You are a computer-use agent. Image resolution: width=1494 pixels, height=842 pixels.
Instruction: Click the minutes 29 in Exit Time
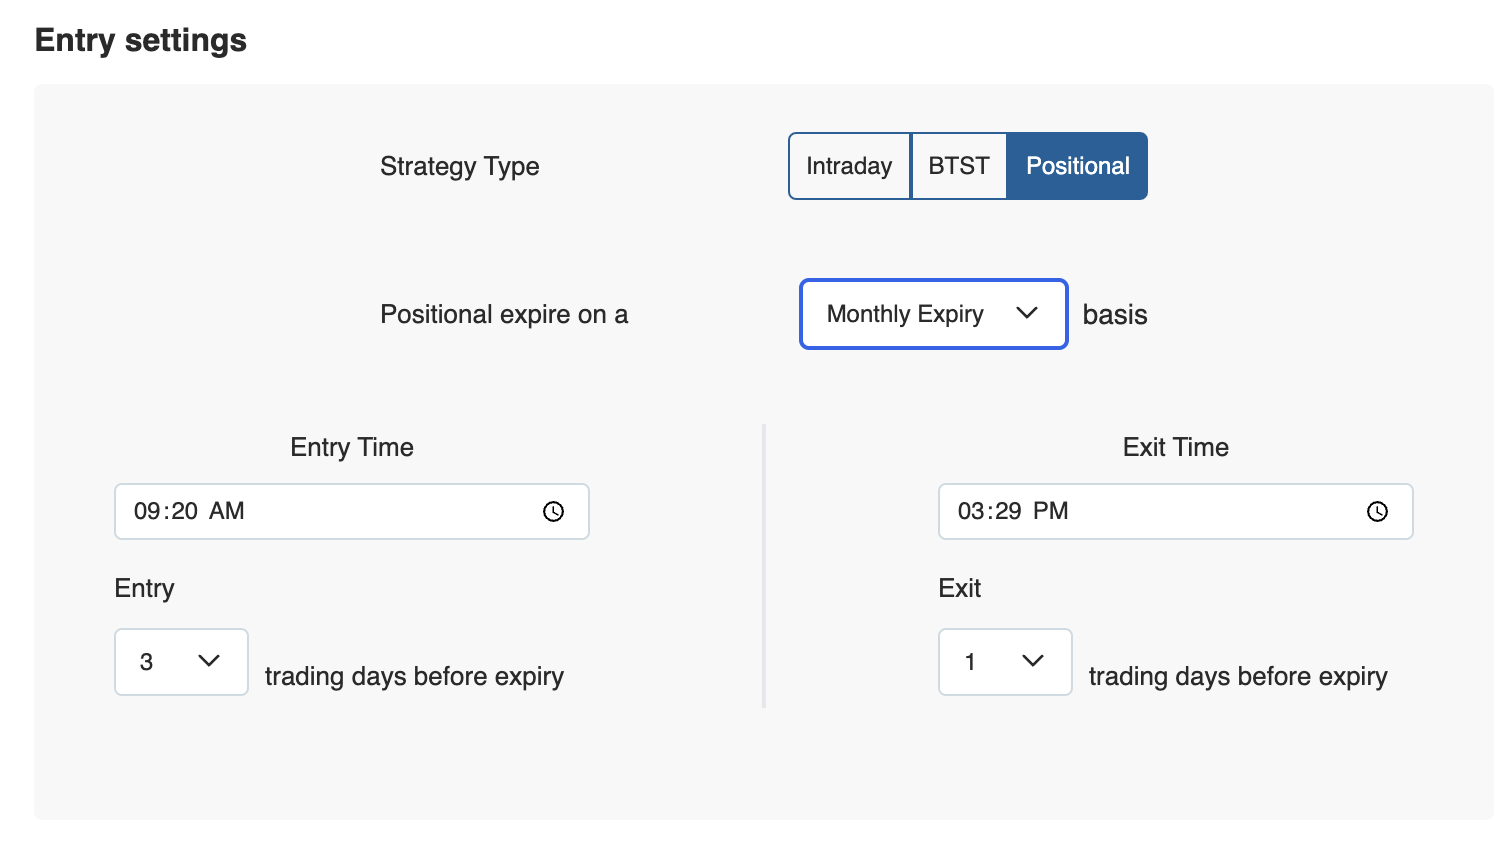click(x=1008, y=511)
